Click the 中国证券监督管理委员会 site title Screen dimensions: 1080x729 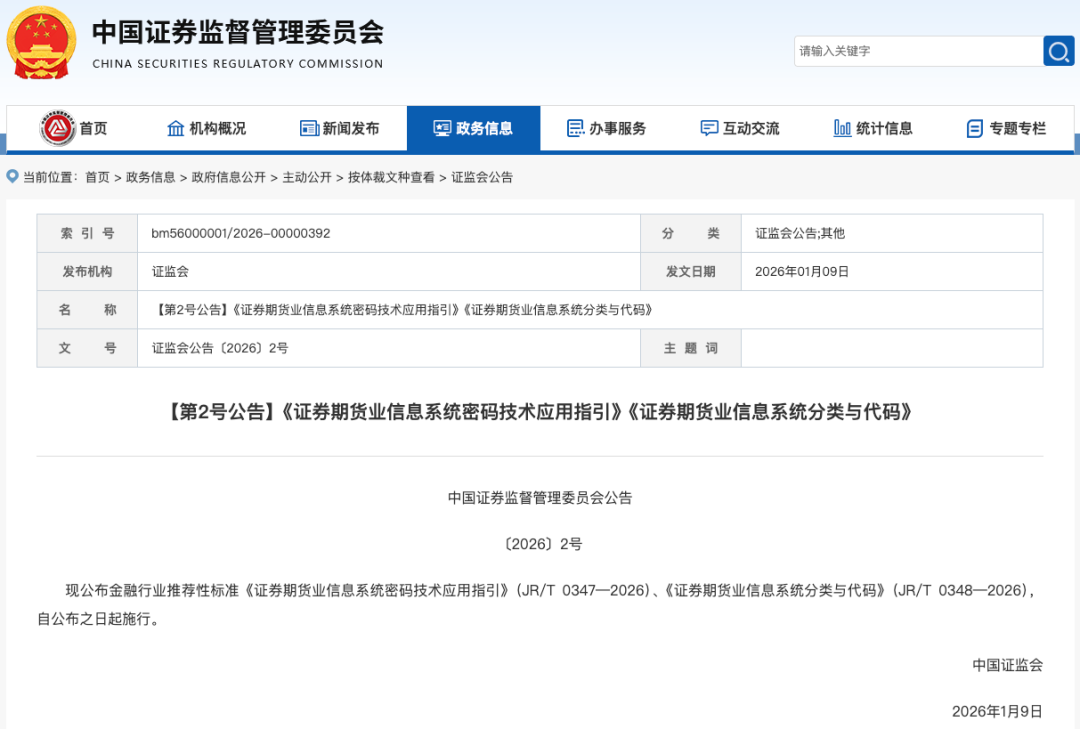[x=238, y=33]
